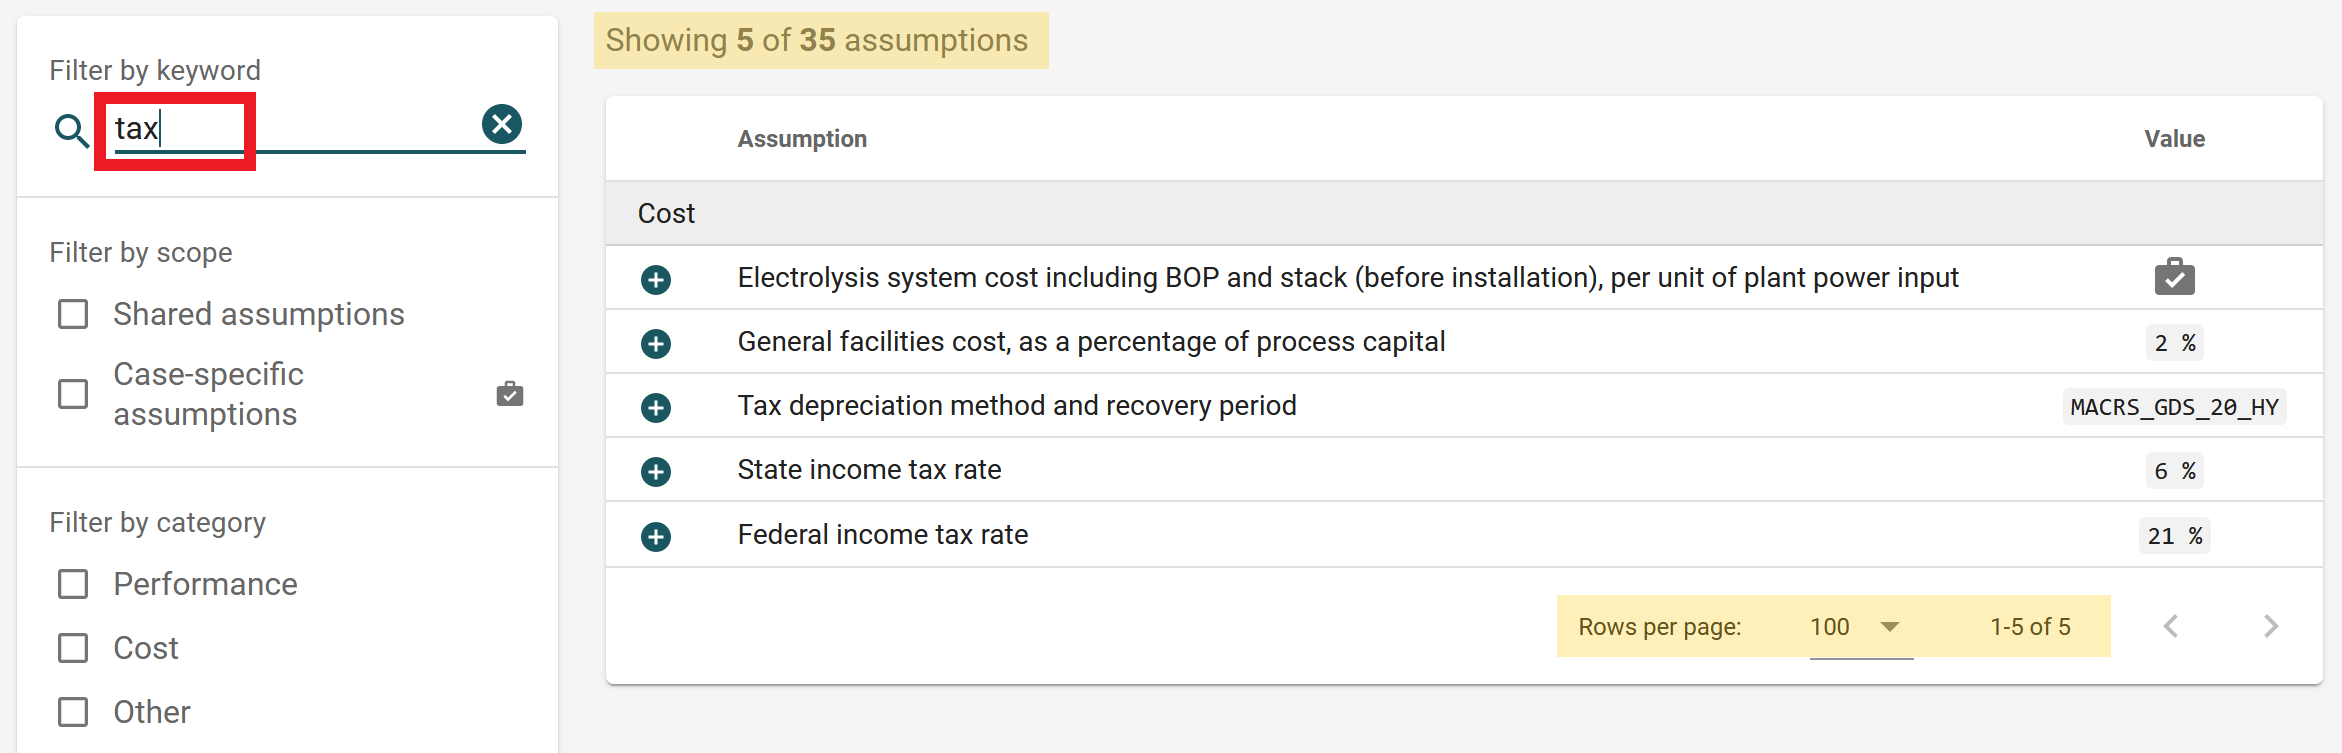The width and height of the screenshot is (2342, 753).
Task: Click the case-specific briefcase icon in Value column
Action: (2174, 277)
